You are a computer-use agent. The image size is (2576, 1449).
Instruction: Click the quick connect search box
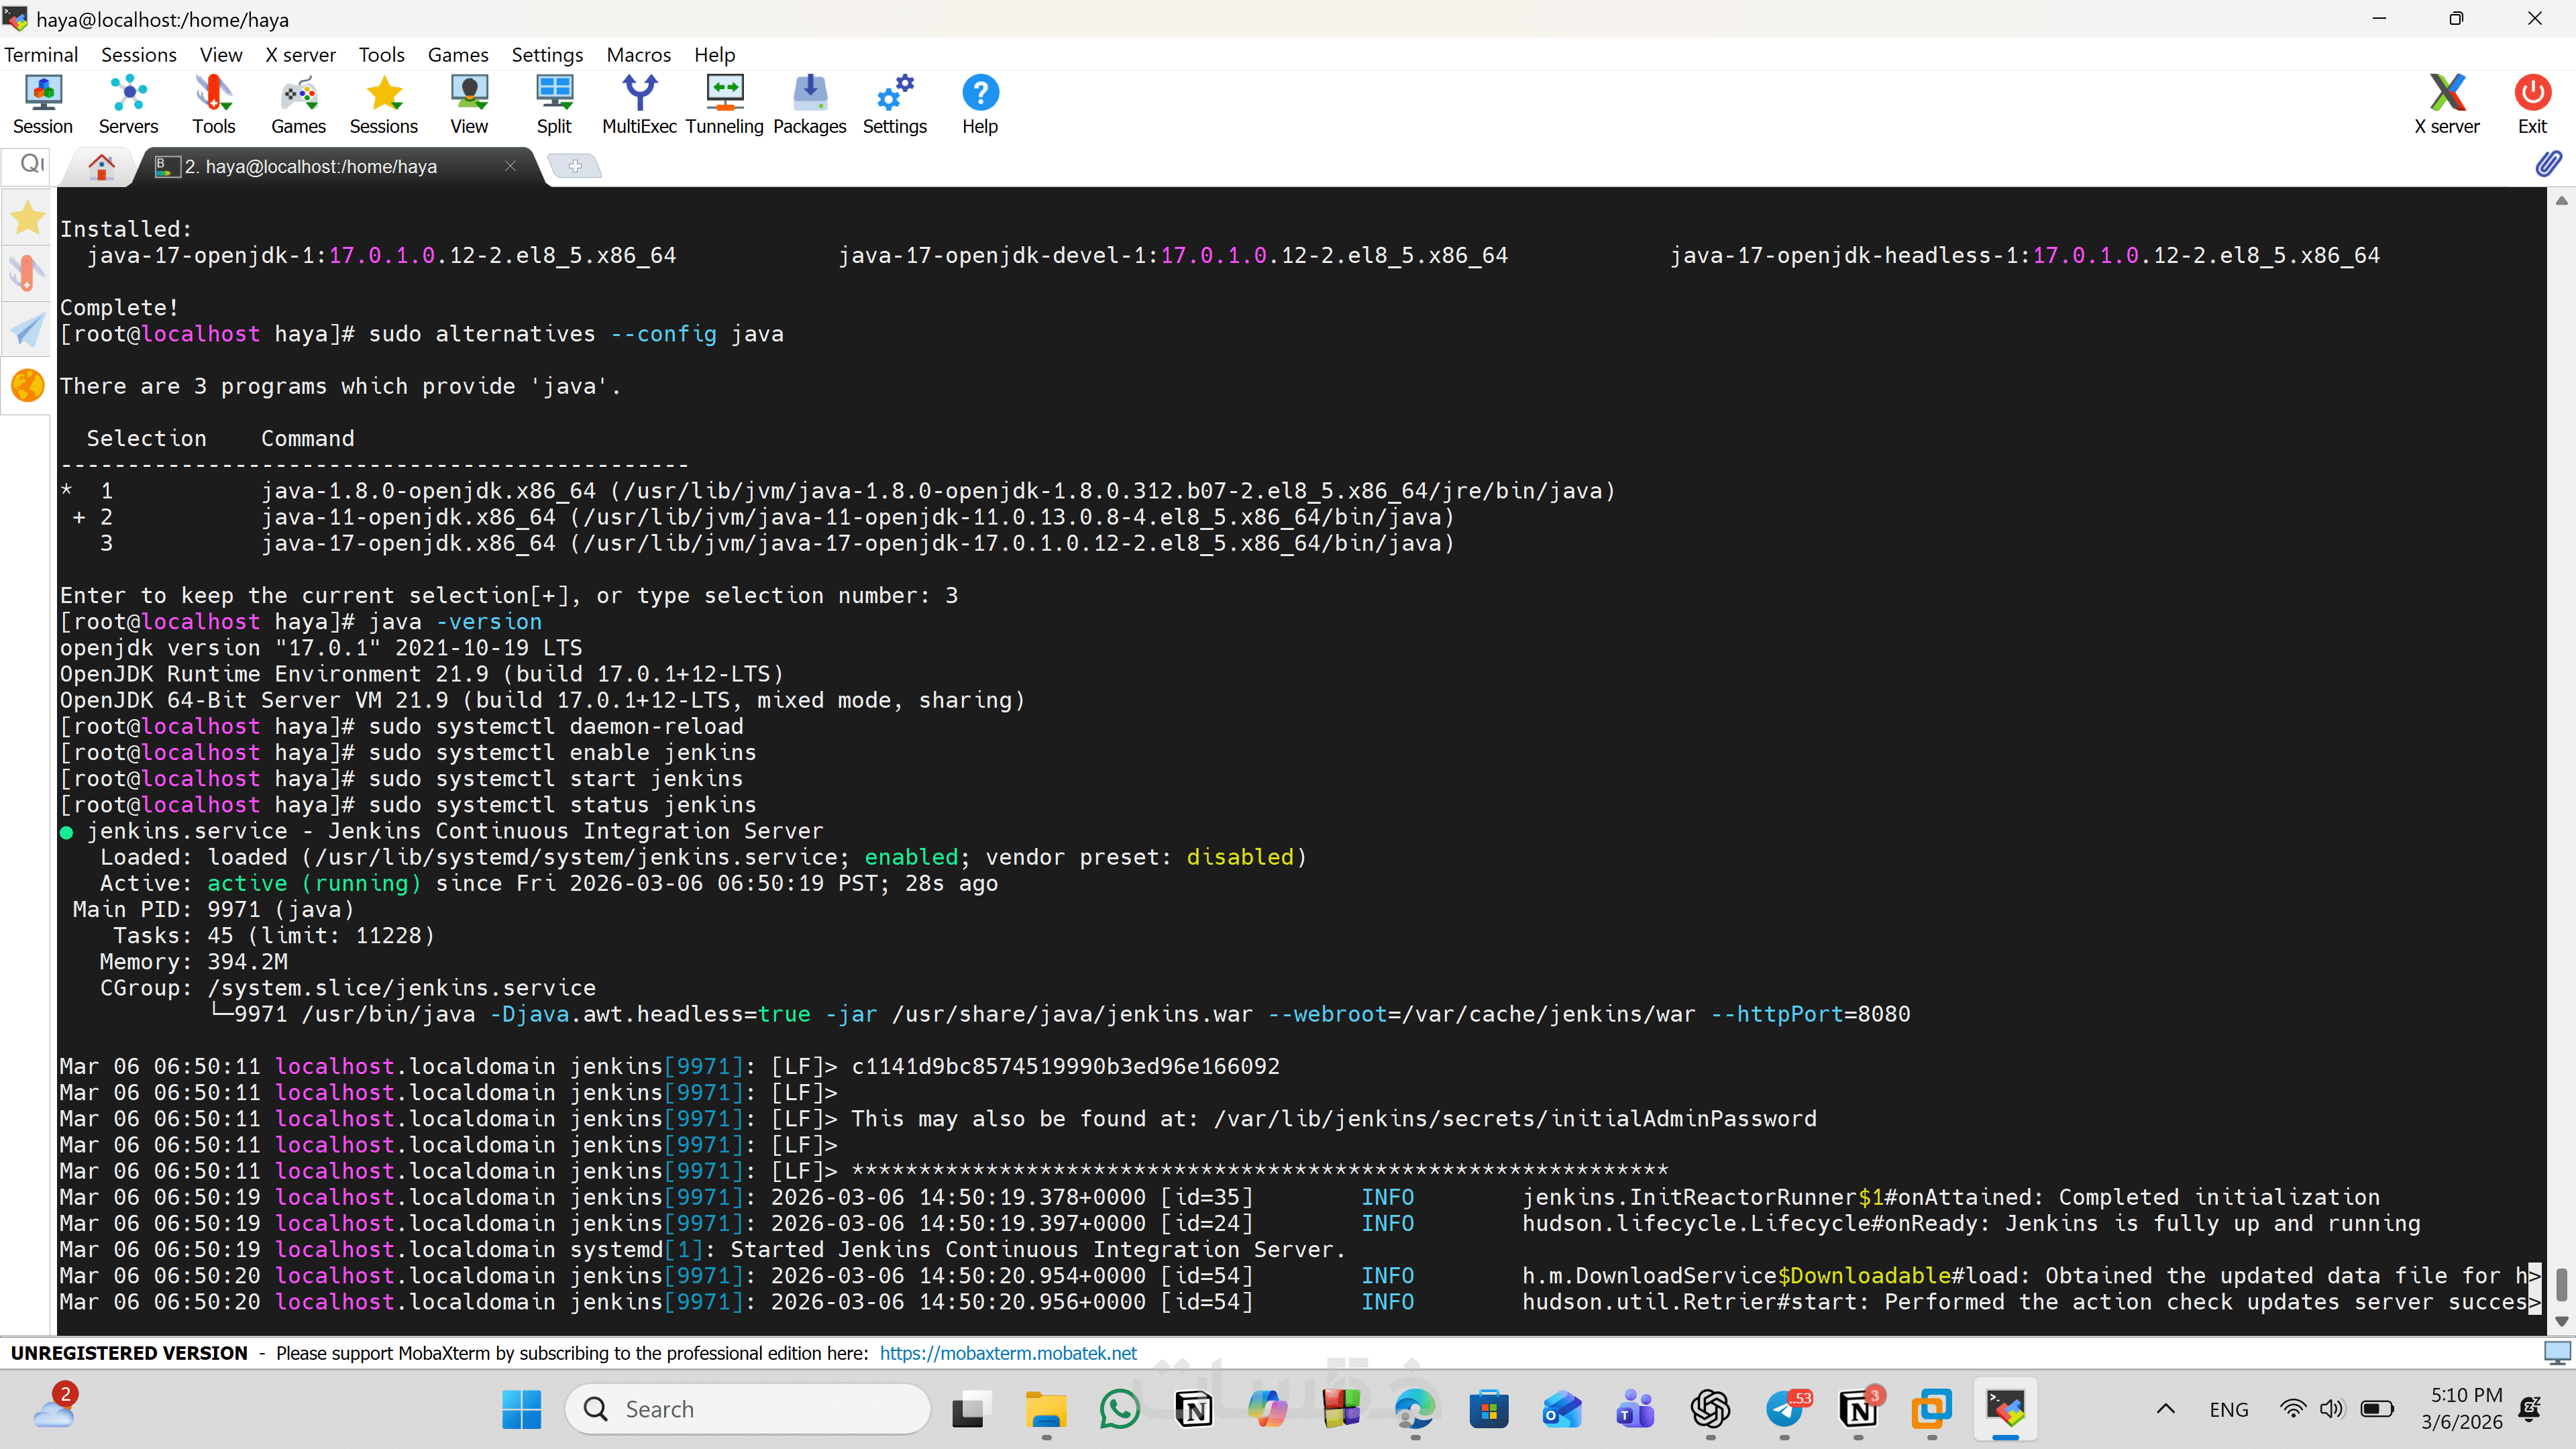[x=30, y=163]
